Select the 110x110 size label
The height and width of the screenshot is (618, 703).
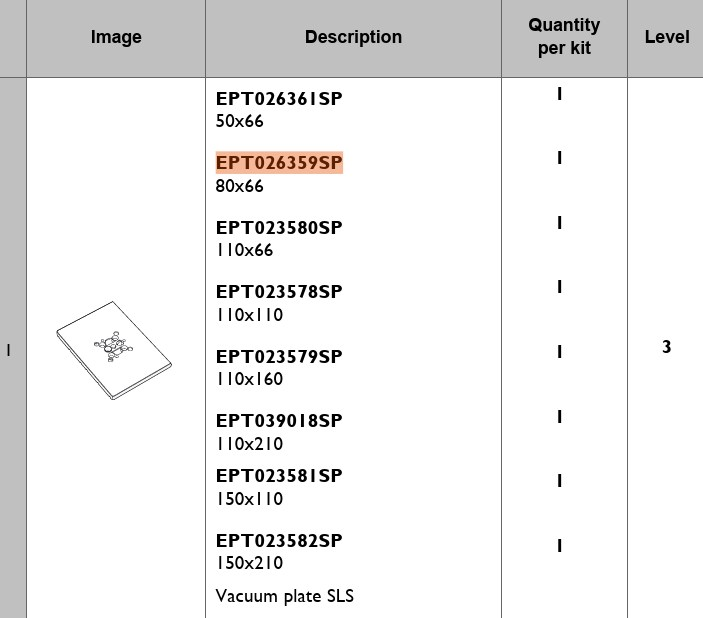[x=249, y=315]
